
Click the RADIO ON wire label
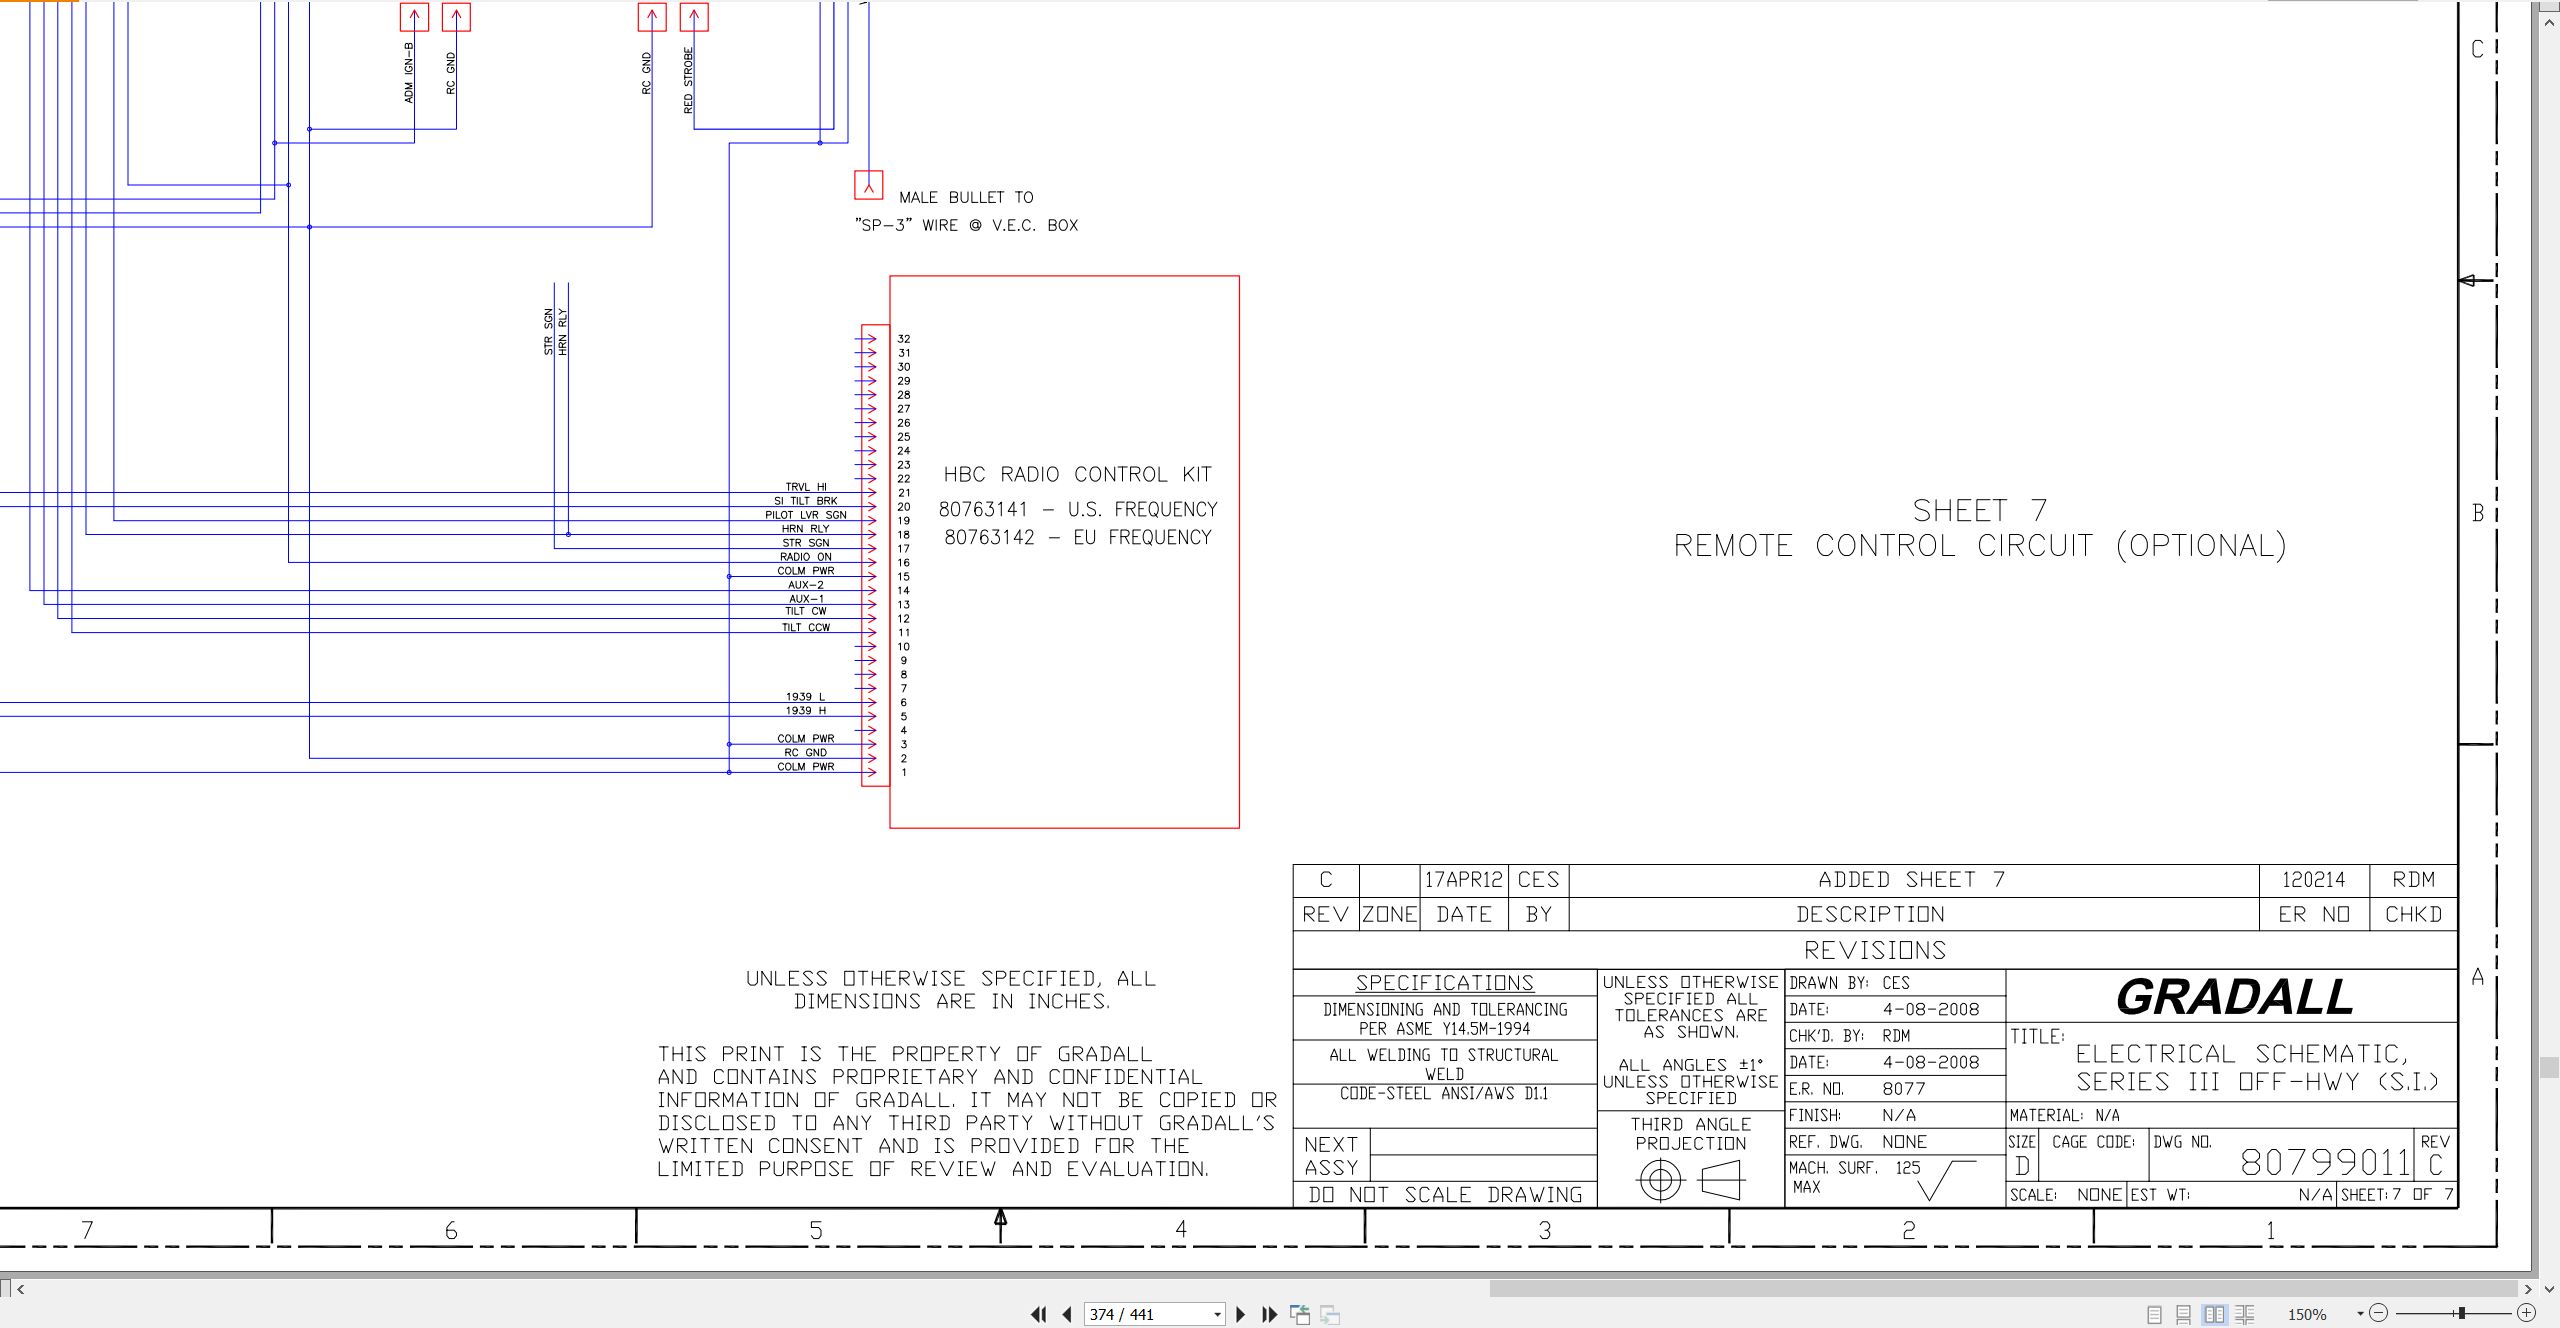coord(805,557)
